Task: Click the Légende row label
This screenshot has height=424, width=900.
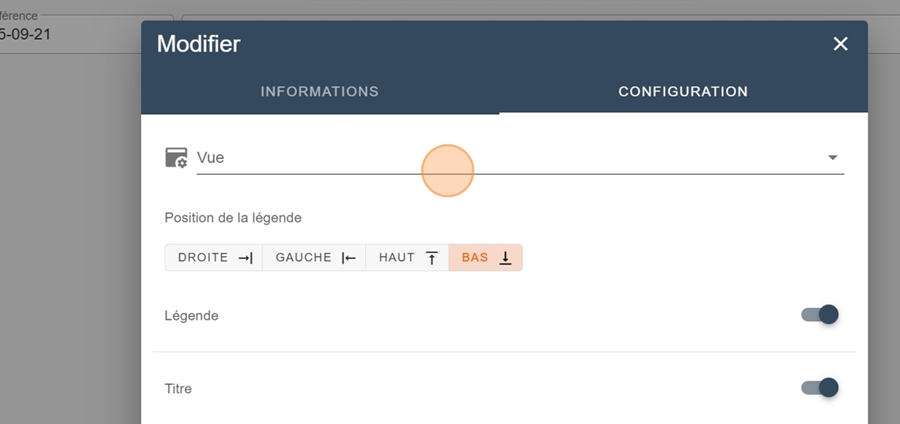Action: tap(191, 316)
